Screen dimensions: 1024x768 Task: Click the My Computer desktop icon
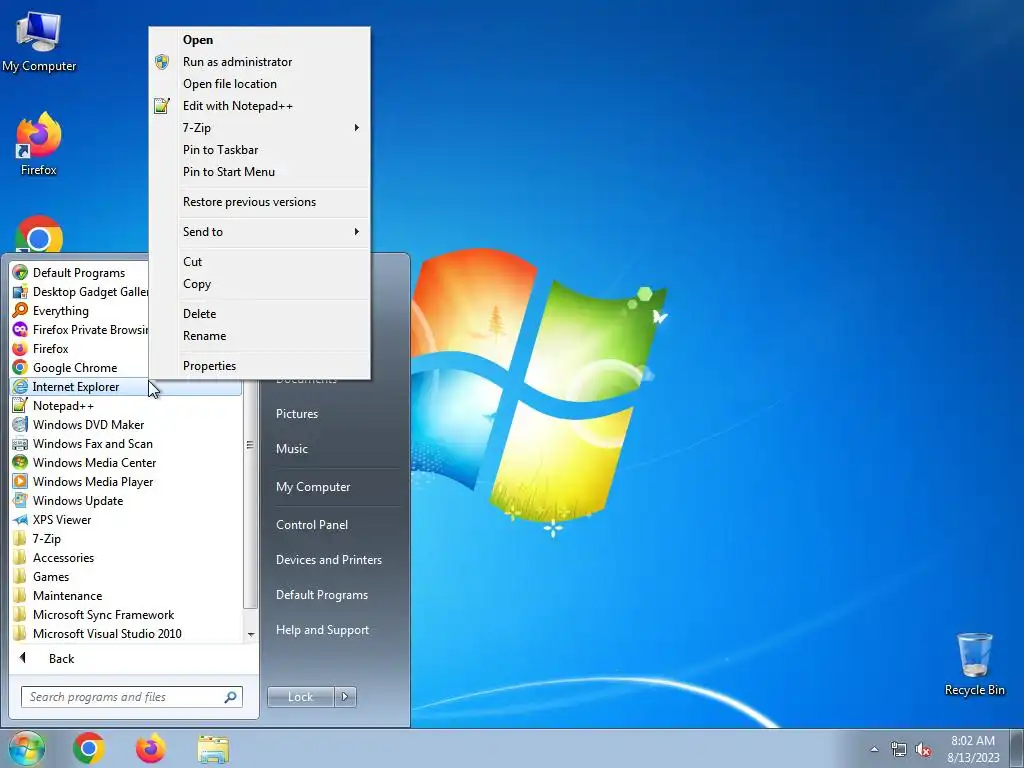(39, 42)
